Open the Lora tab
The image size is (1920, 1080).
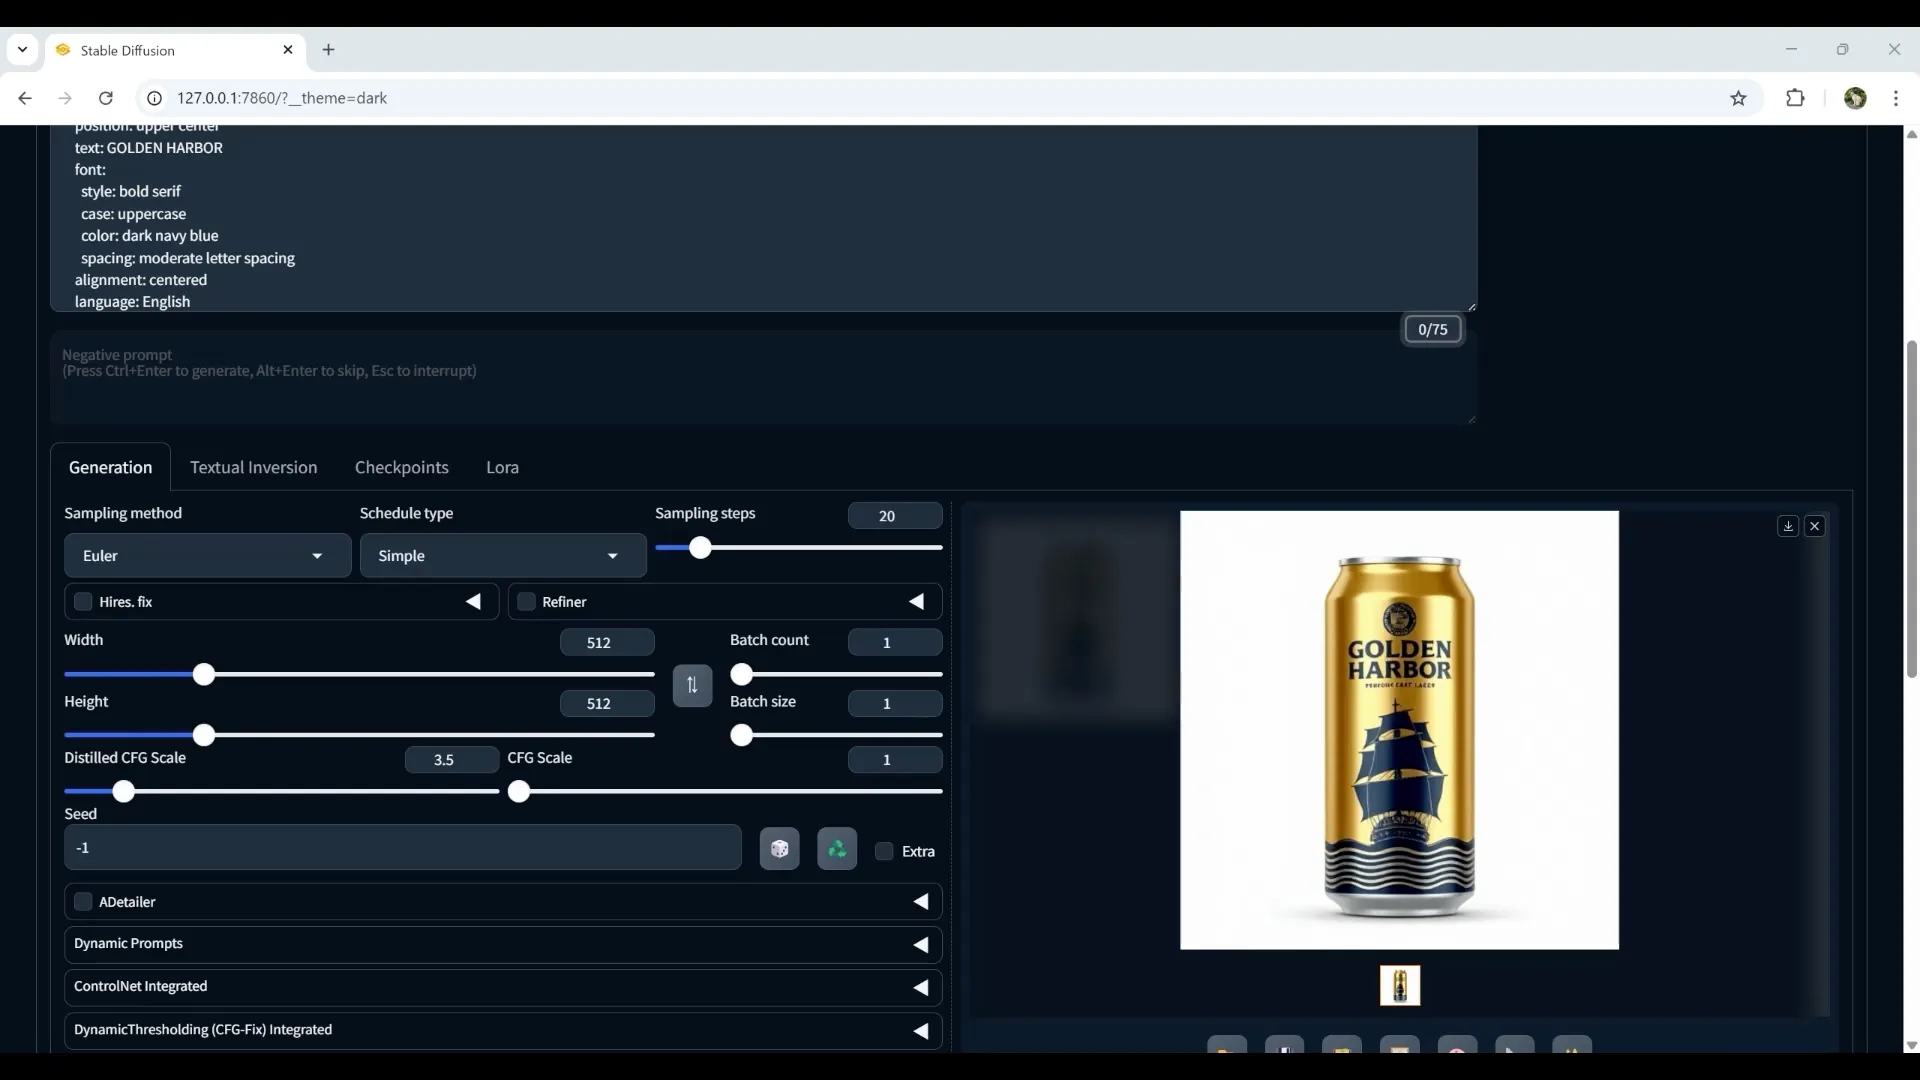[502, 467]
